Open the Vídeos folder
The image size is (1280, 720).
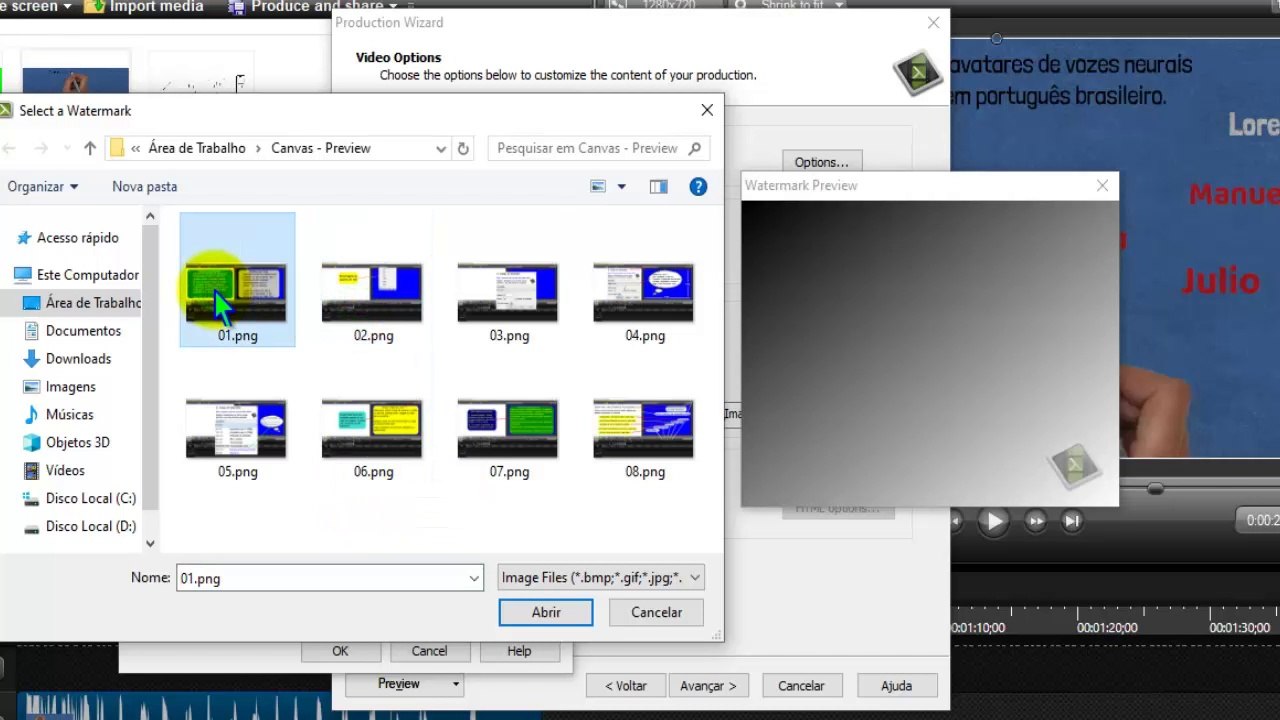pyautogui.click(x=54, y=471)
